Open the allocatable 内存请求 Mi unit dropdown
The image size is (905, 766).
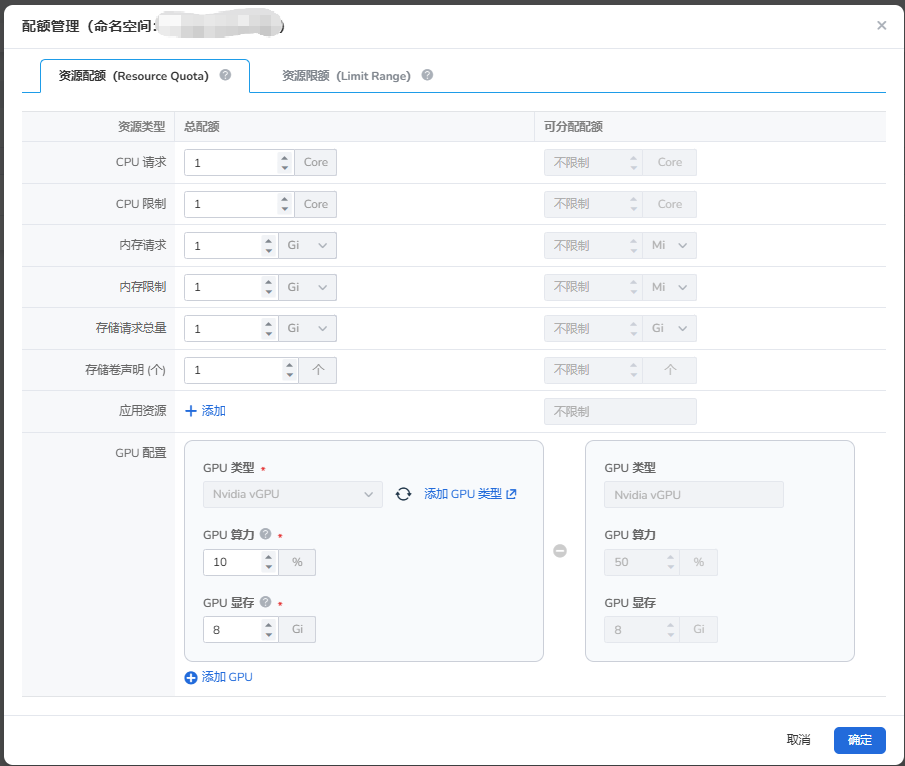[x=670, y=245]
